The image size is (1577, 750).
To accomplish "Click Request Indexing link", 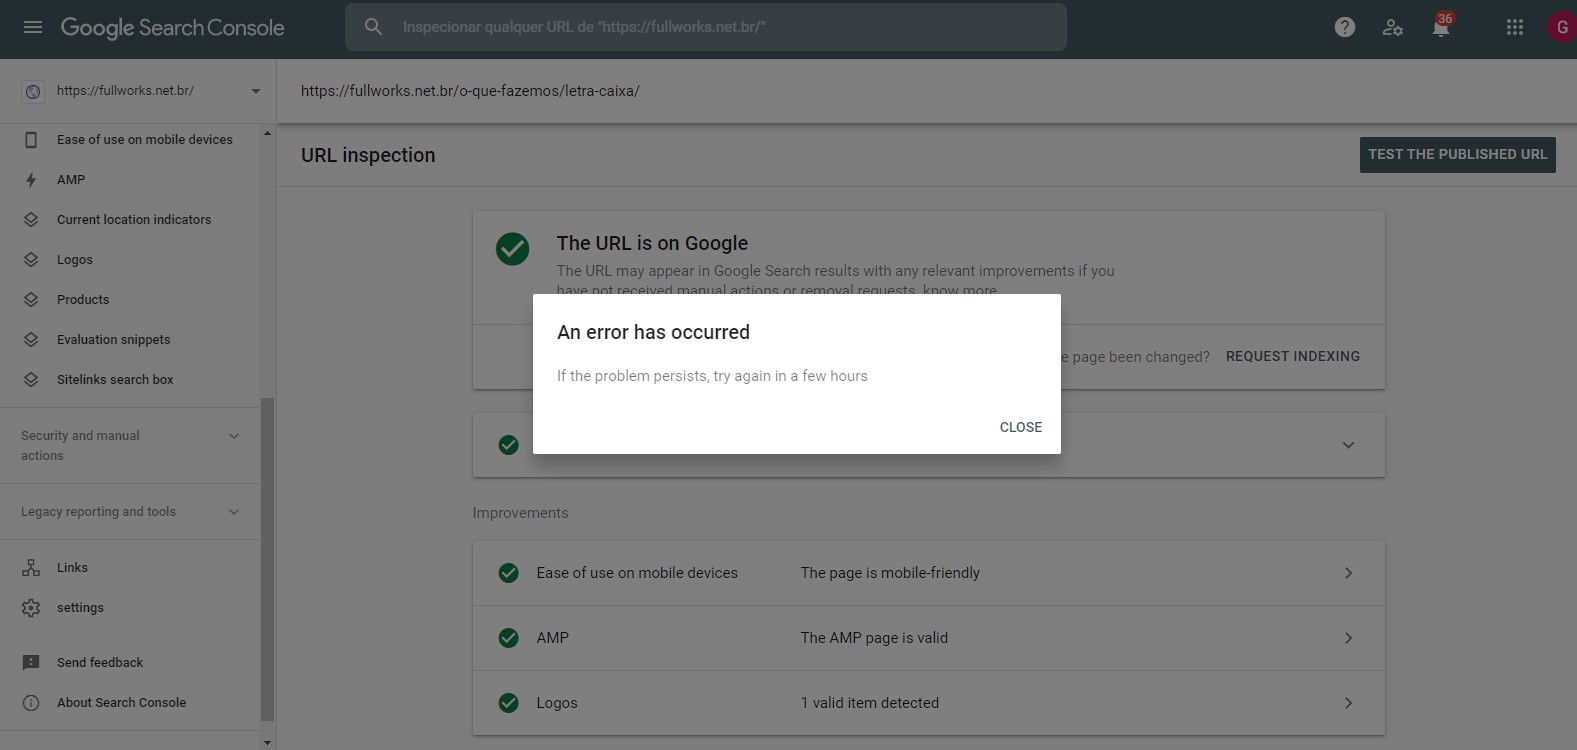I will click(x=1292, y=356).
